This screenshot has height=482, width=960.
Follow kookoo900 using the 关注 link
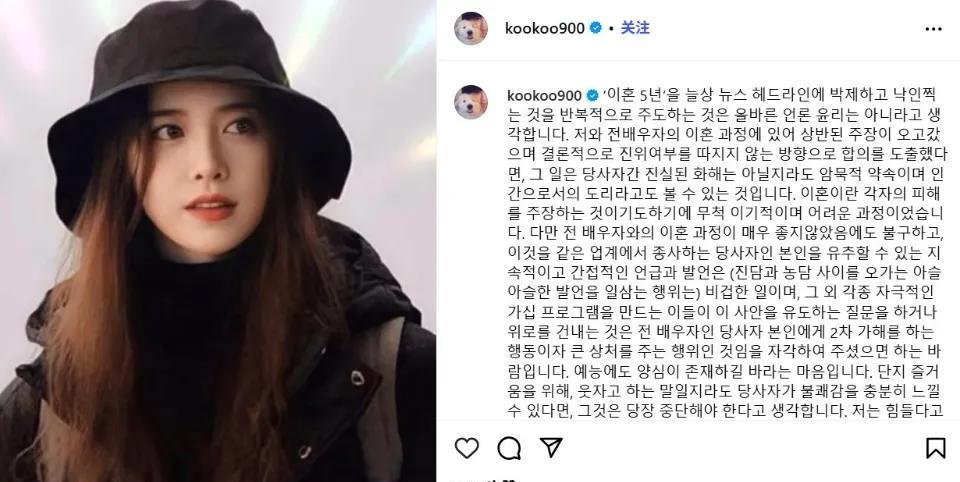point(635,28)
